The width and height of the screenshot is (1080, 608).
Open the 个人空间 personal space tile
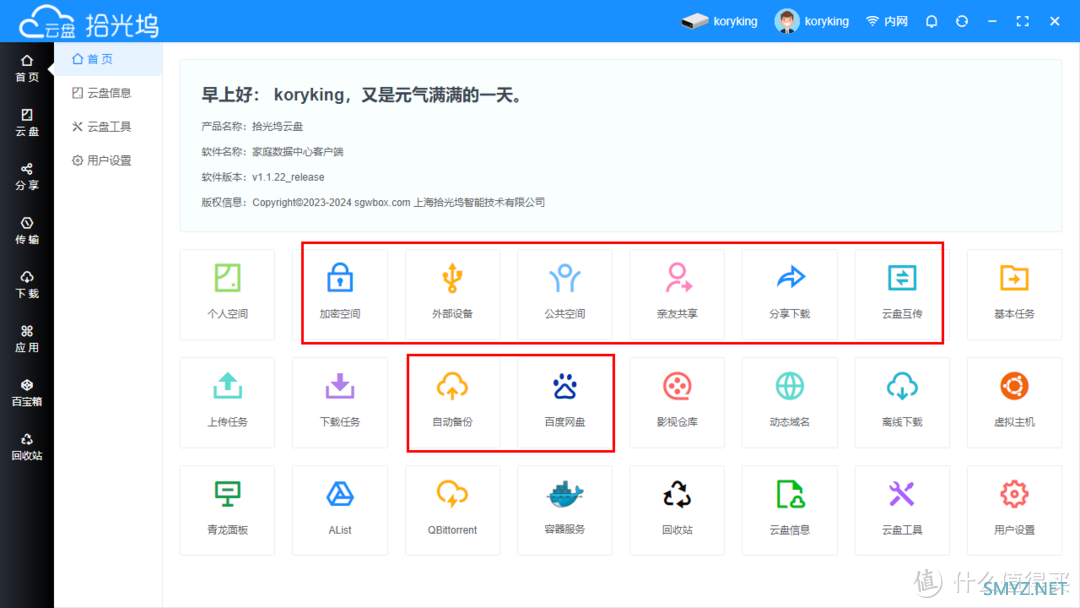[227, 294]
